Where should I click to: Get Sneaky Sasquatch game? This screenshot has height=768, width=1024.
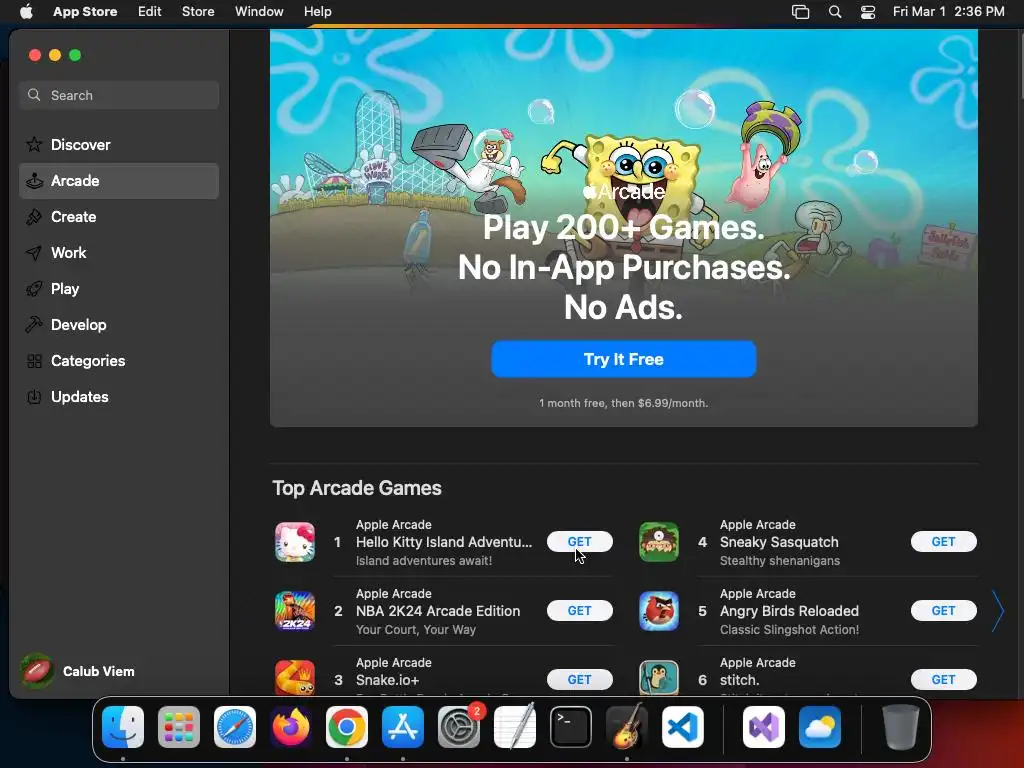point(944,541)
